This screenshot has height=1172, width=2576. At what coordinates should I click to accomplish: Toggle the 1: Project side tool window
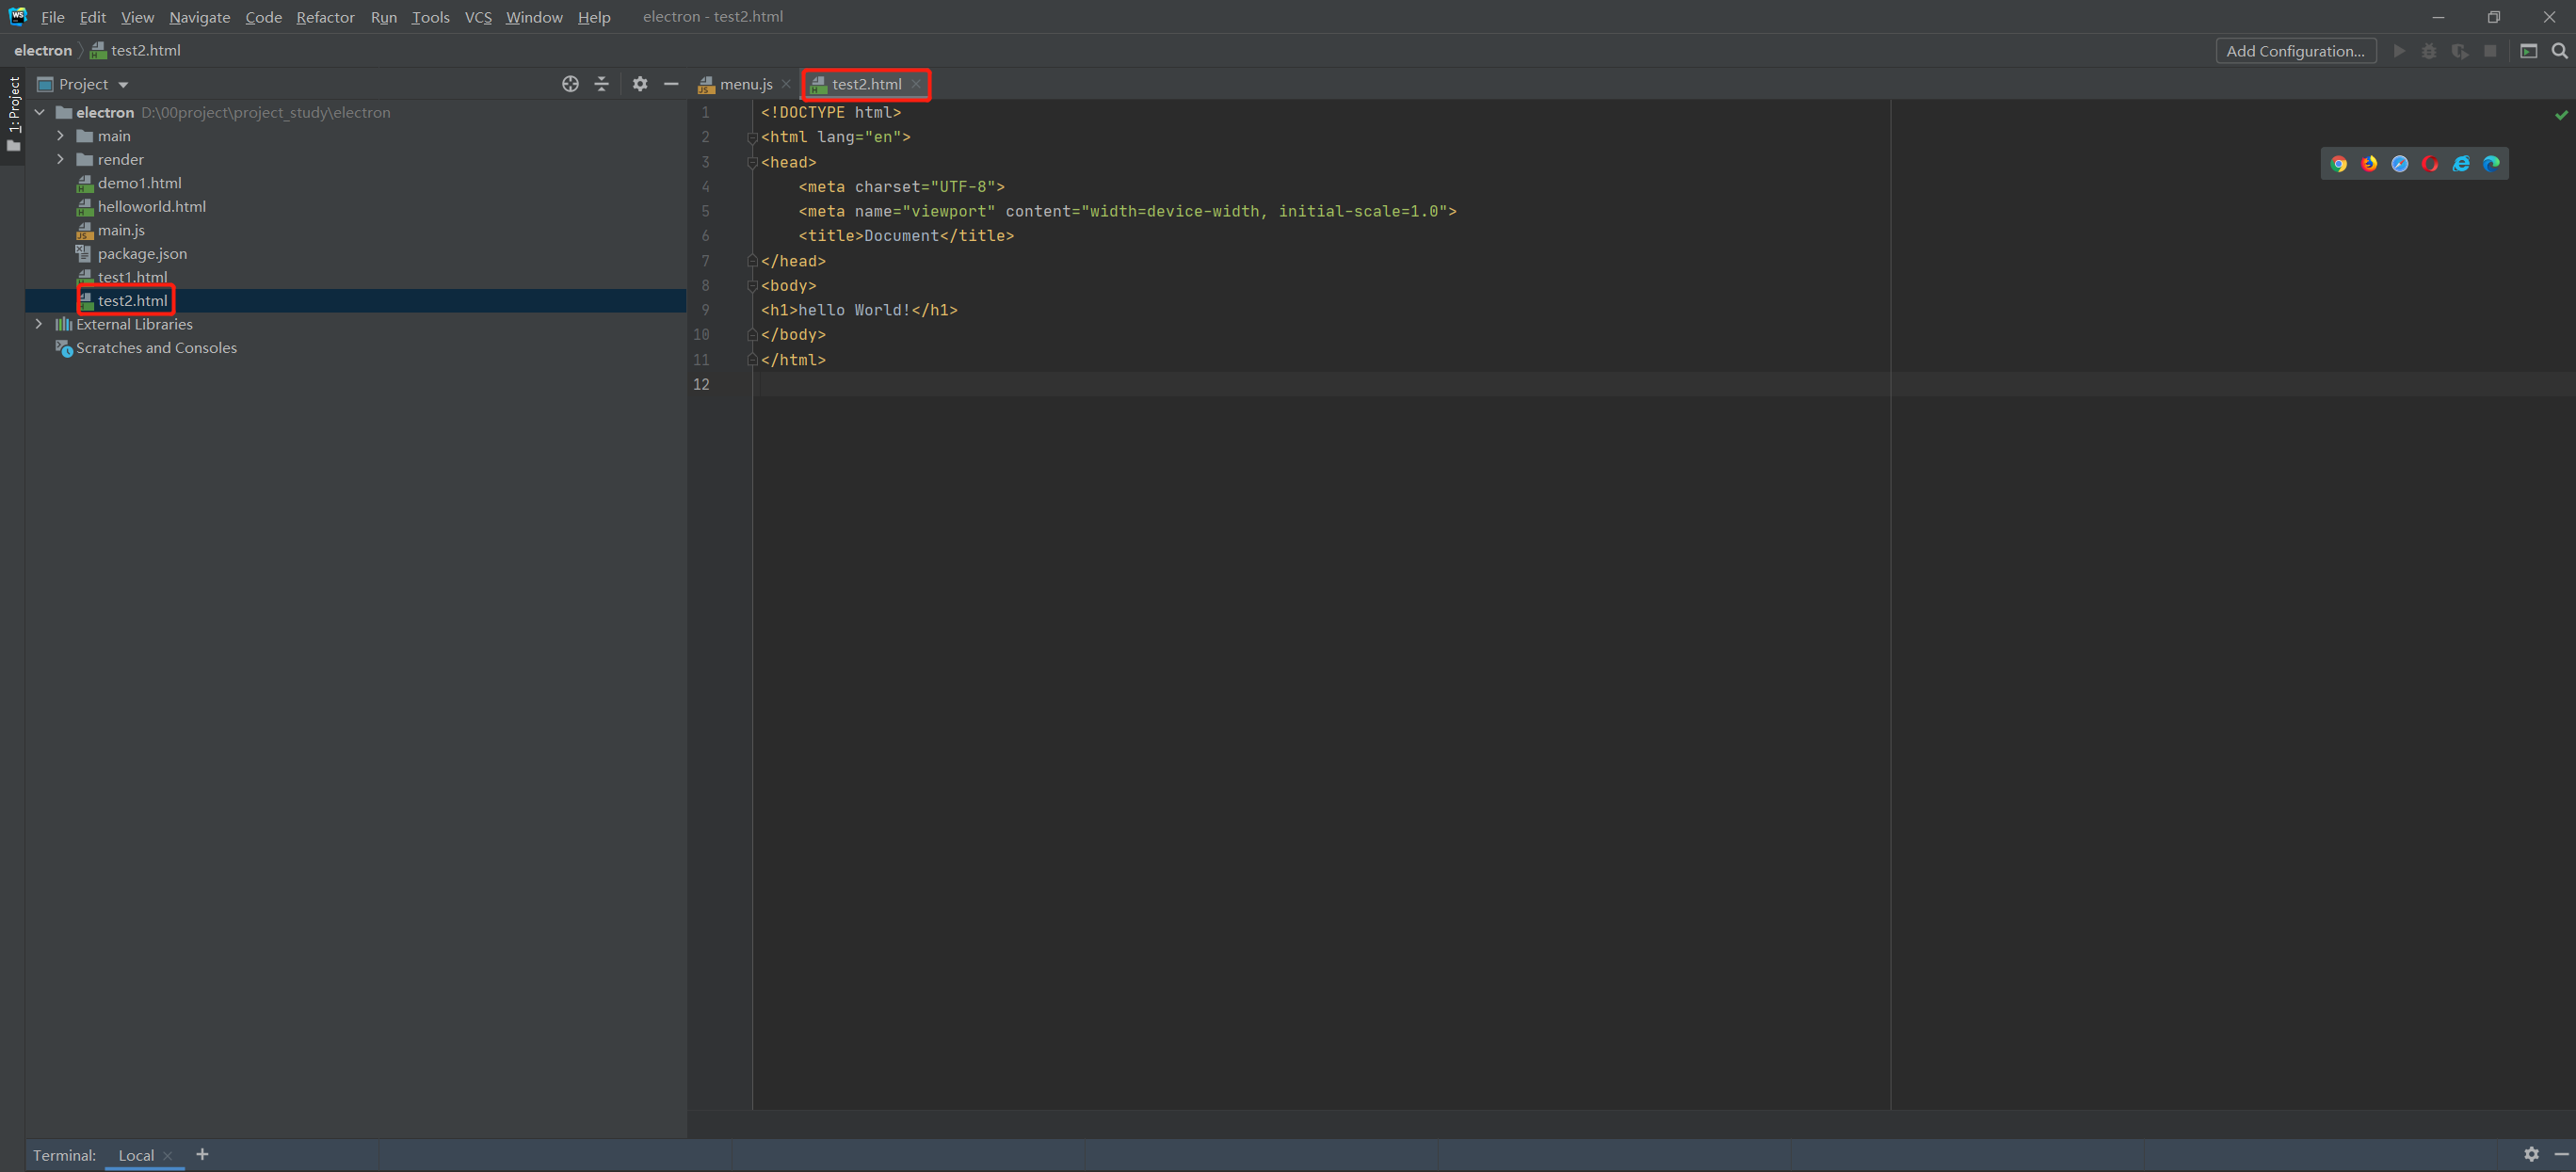click(x=14, y=112)
